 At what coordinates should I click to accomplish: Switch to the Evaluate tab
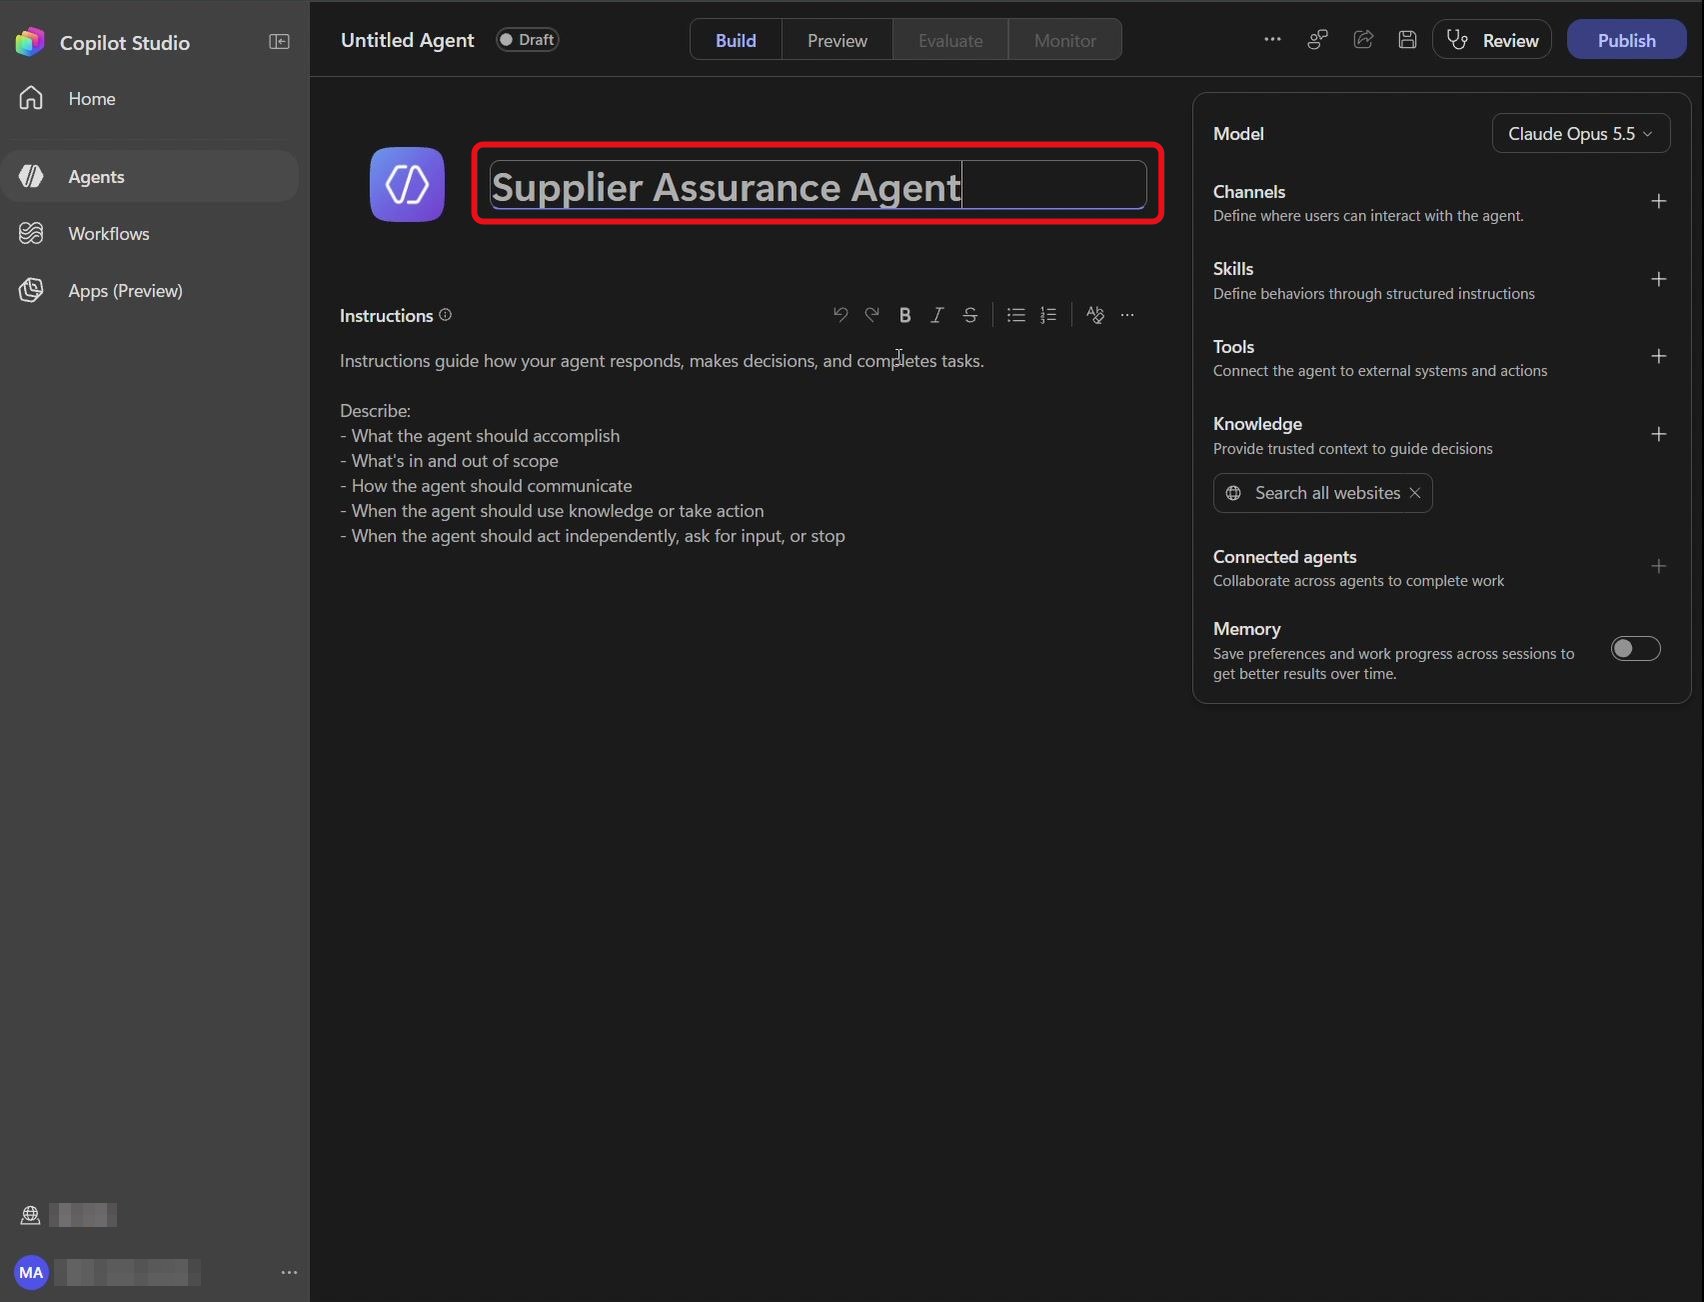(x=950, y=40)
